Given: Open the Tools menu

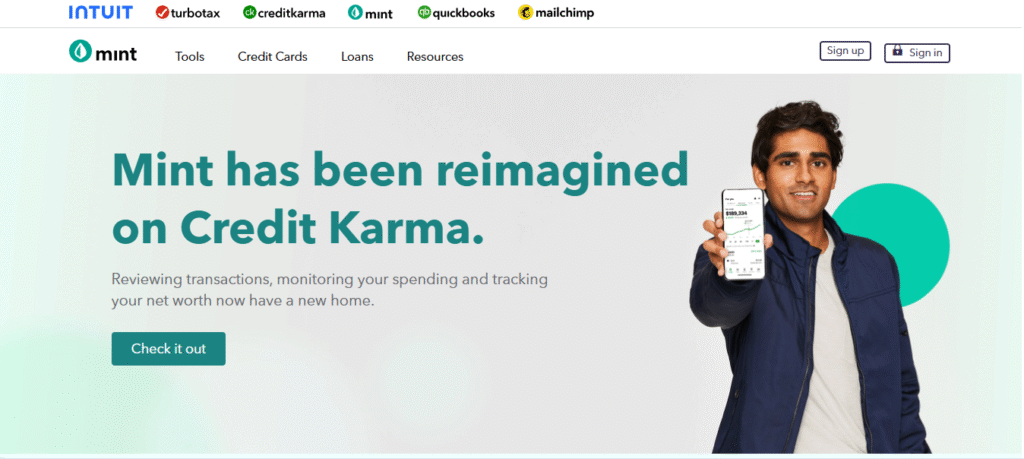Looking at the screenshot, I should point(189,57).
